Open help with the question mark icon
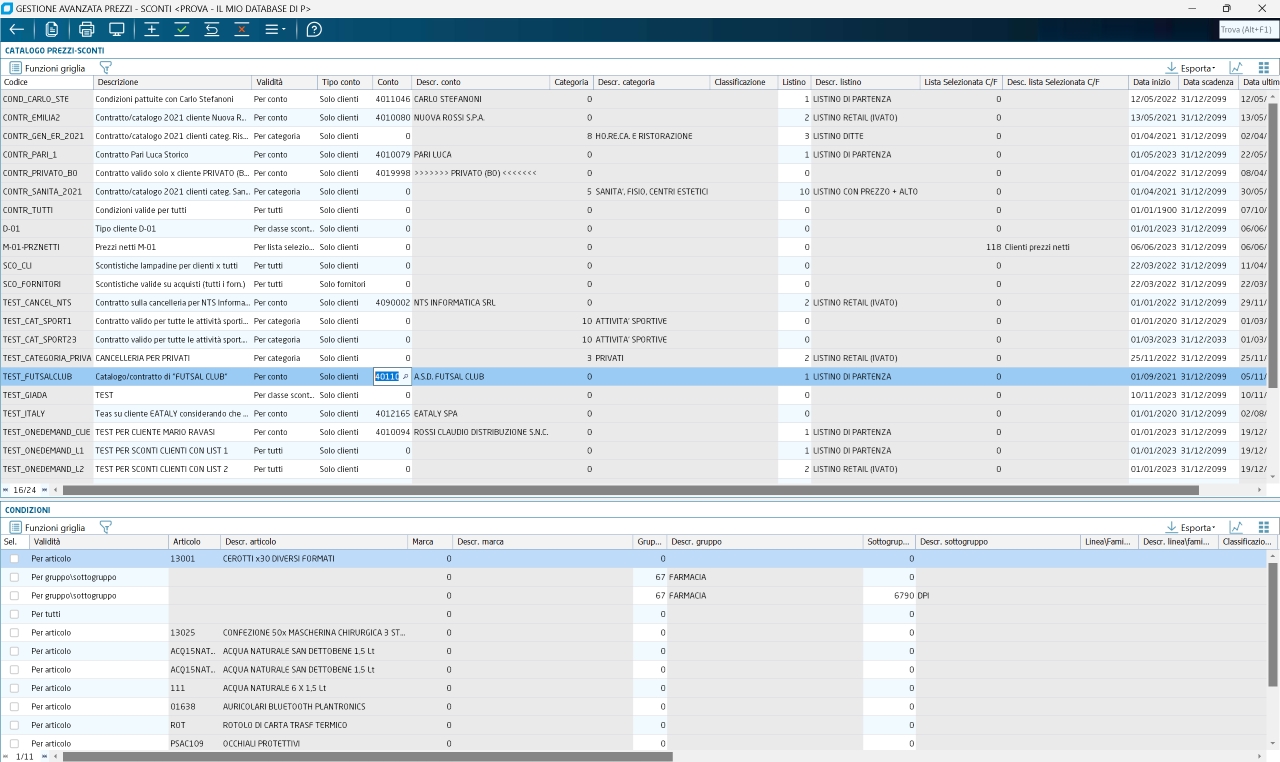Image resolution: width=1280 pixels, height=762 pixels. coord(314,30)
